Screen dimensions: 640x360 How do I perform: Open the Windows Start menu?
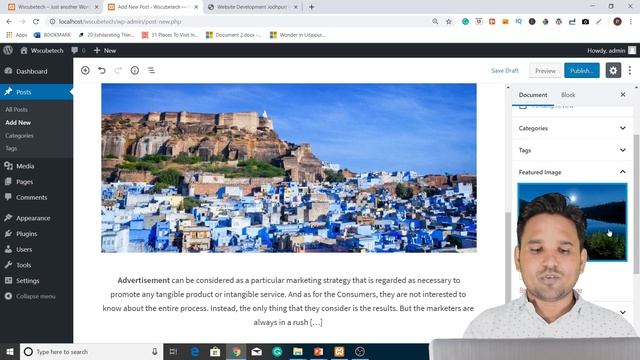(10, 351)
